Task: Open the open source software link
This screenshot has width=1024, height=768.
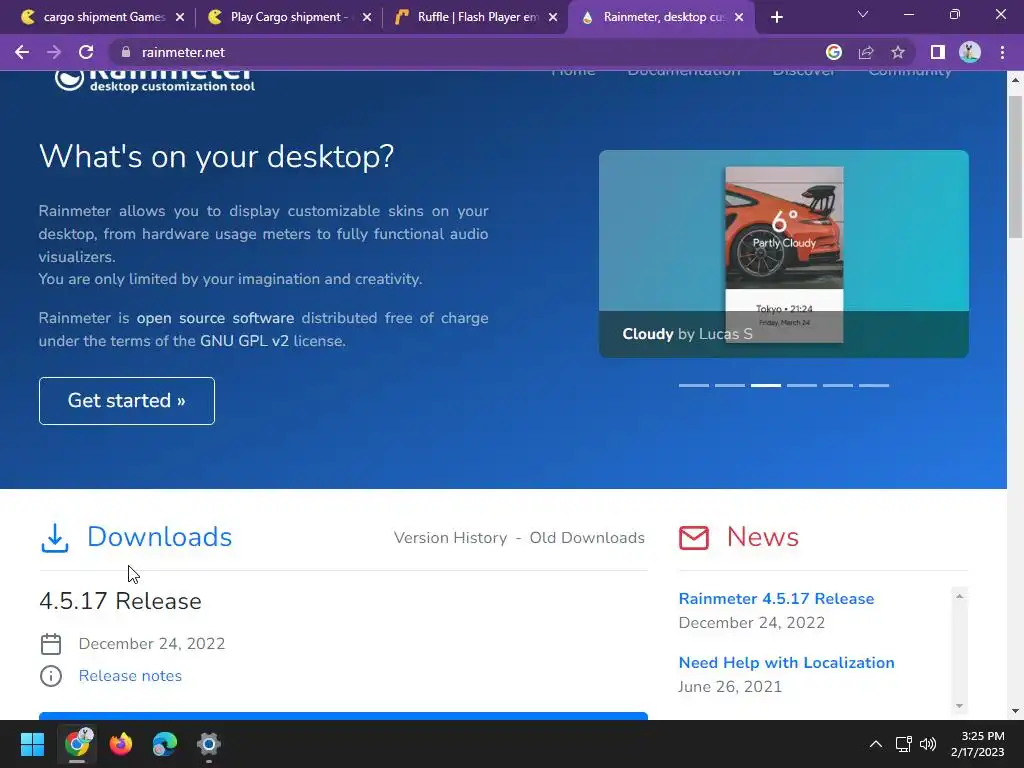Action: 215,318
